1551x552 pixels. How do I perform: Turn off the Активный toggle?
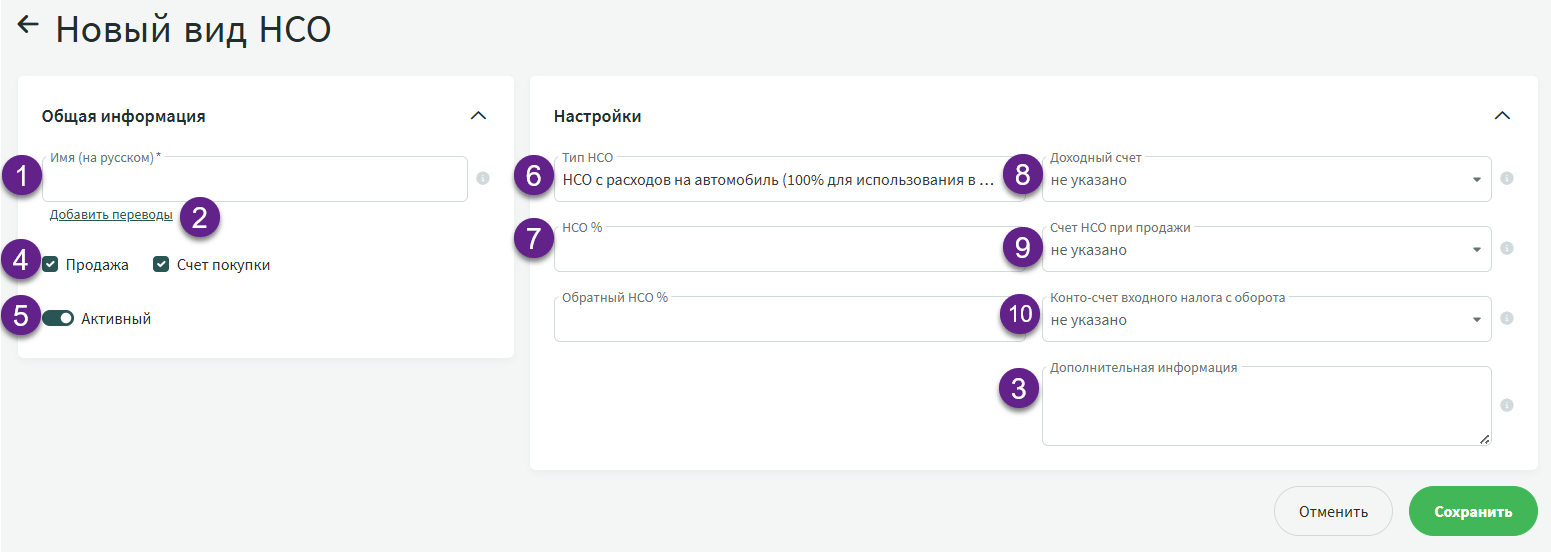(x=58, y=319)
